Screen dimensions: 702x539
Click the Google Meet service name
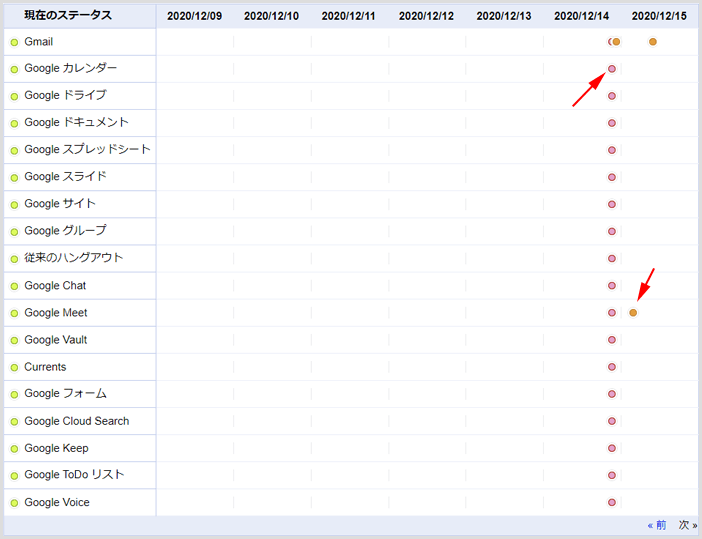pyautogui.click(x=56, y=312)
